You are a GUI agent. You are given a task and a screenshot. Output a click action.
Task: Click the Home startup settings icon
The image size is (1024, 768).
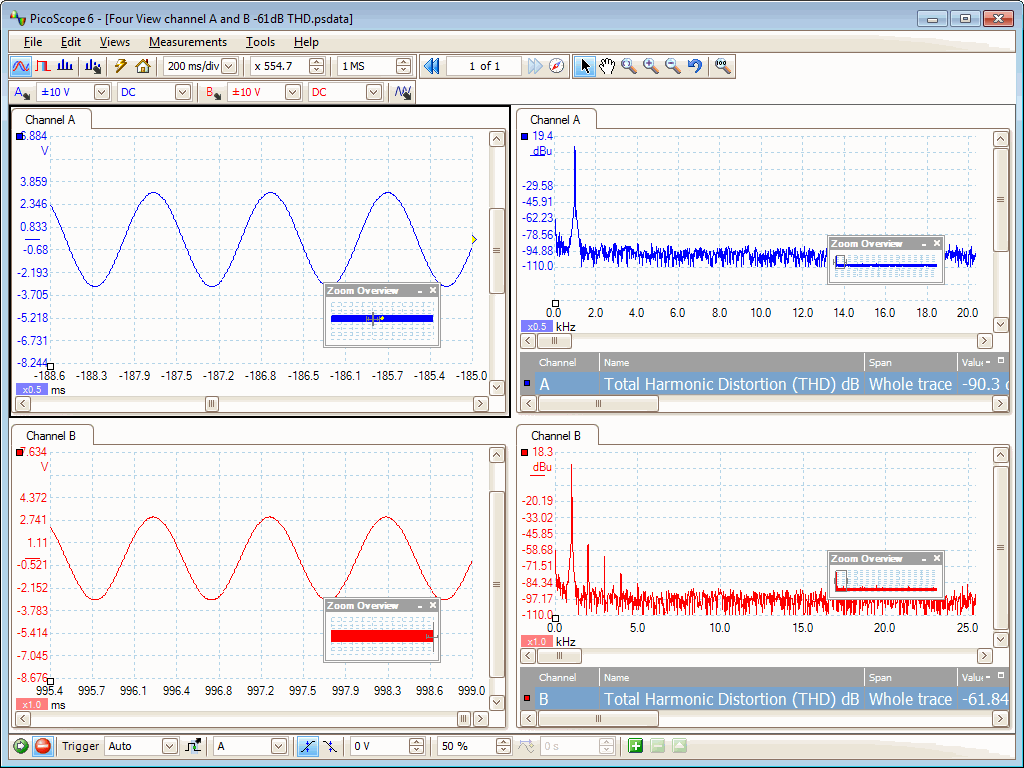click(143, 66)
